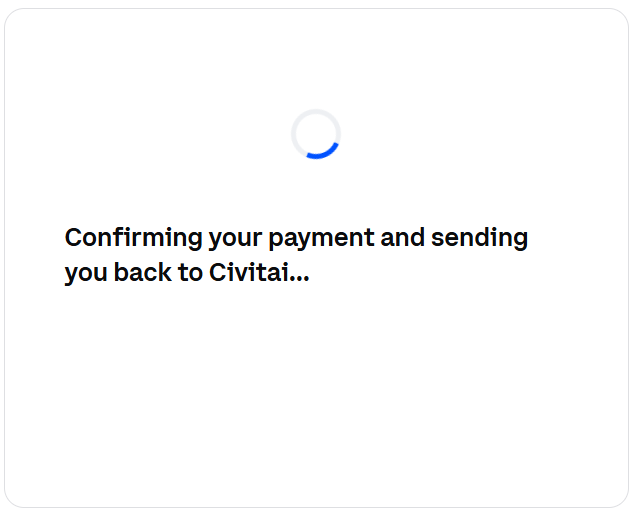Click the circular loading spinner
Image resolution: width=635 pixels, height=516 pixels.
coord(316,134)
